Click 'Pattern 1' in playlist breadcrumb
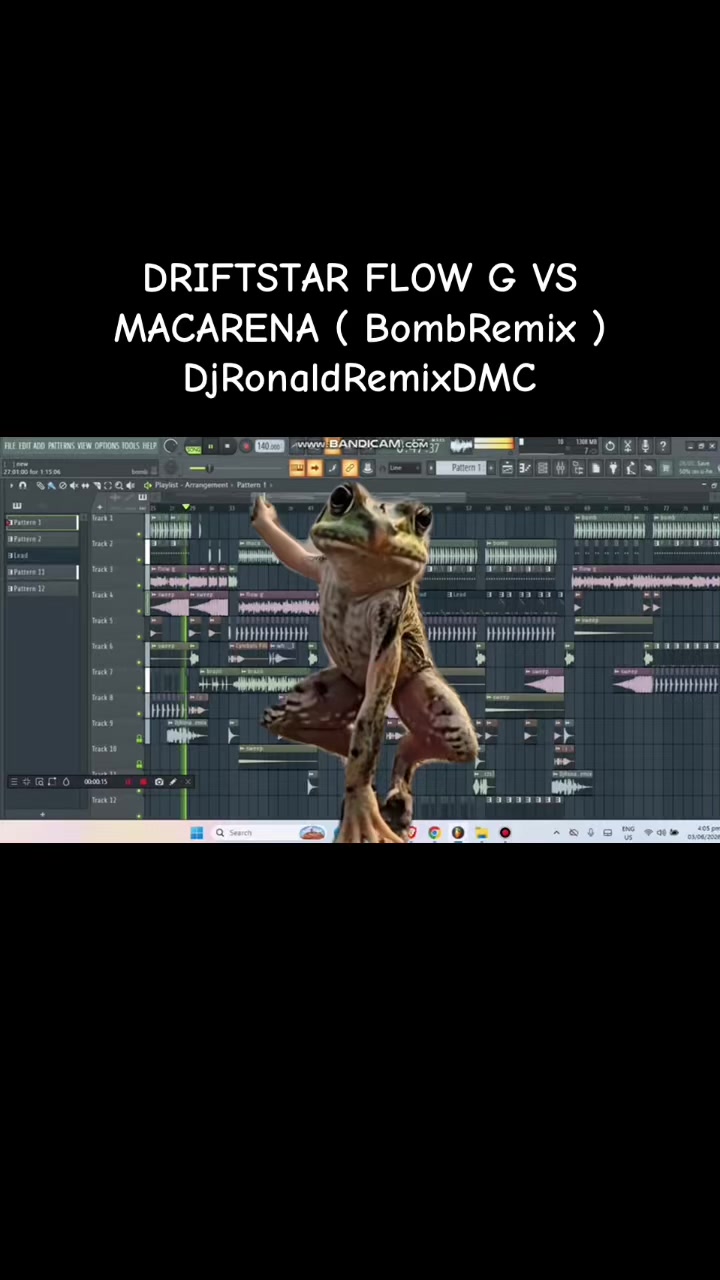This screenshot has width=720, height=1280. point(251,485)
